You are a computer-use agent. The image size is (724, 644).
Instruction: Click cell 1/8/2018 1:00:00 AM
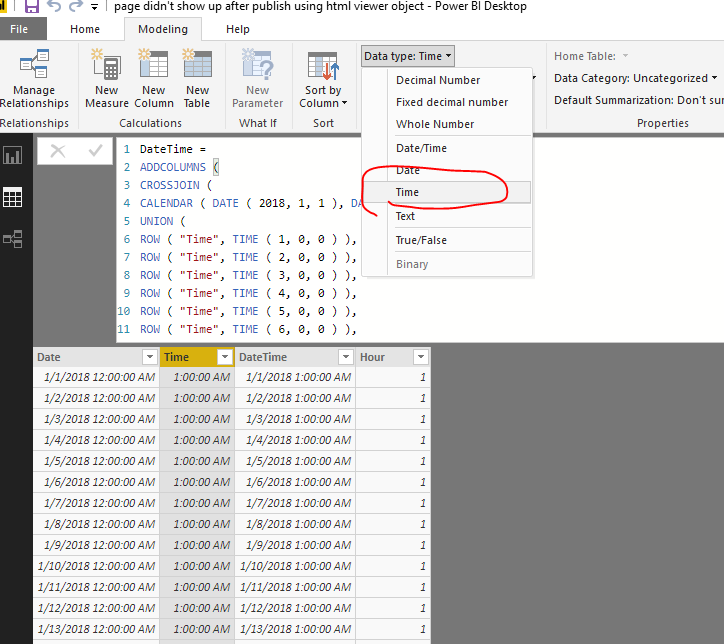295,524
